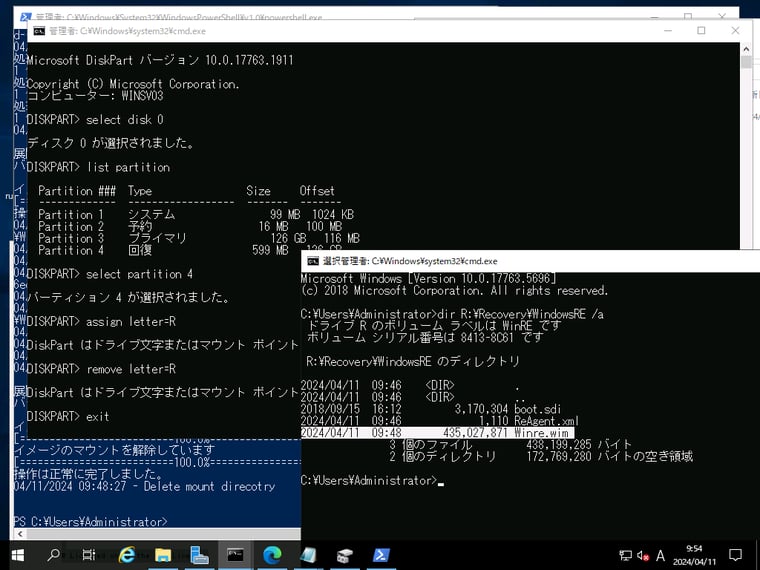Click PowerShell prompt 'PS C:\Users\Administrator>'
The width and height of the screenshot is (760, 570).
(x=90, y=522)
